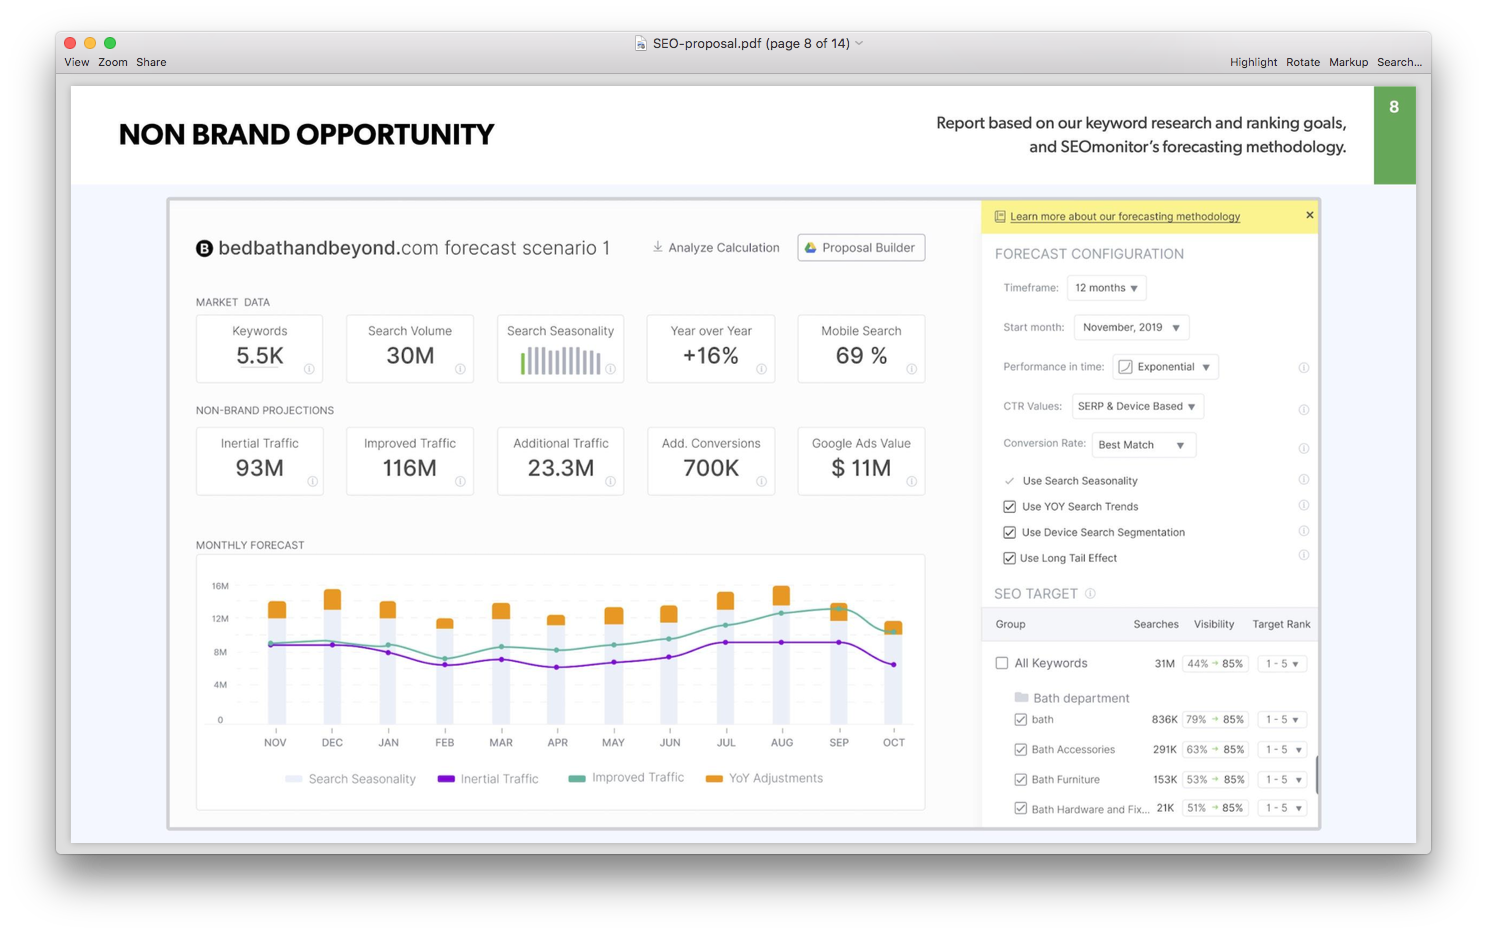Click the Analyze Calculation download icon

[x=657, y=247]
